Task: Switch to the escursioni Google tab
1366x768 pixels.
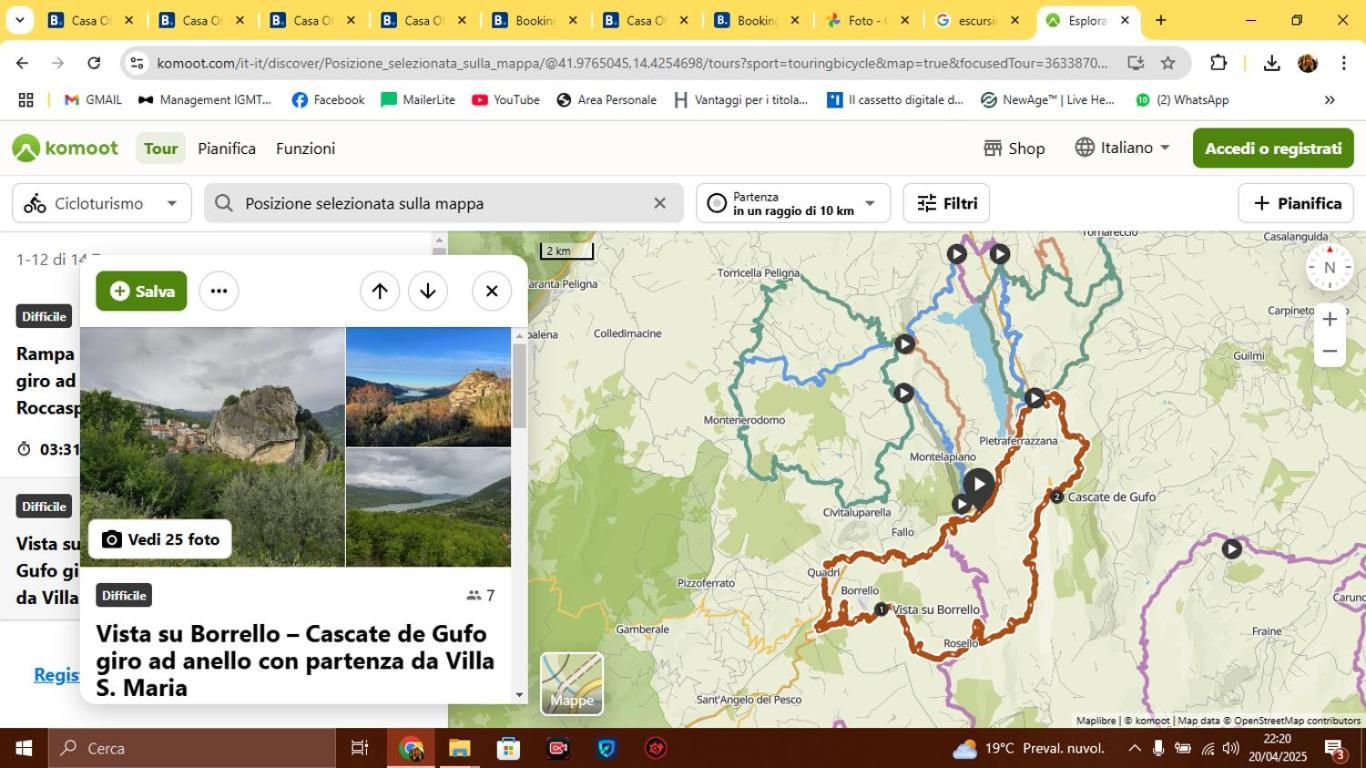Action: [x=976, y=20]
